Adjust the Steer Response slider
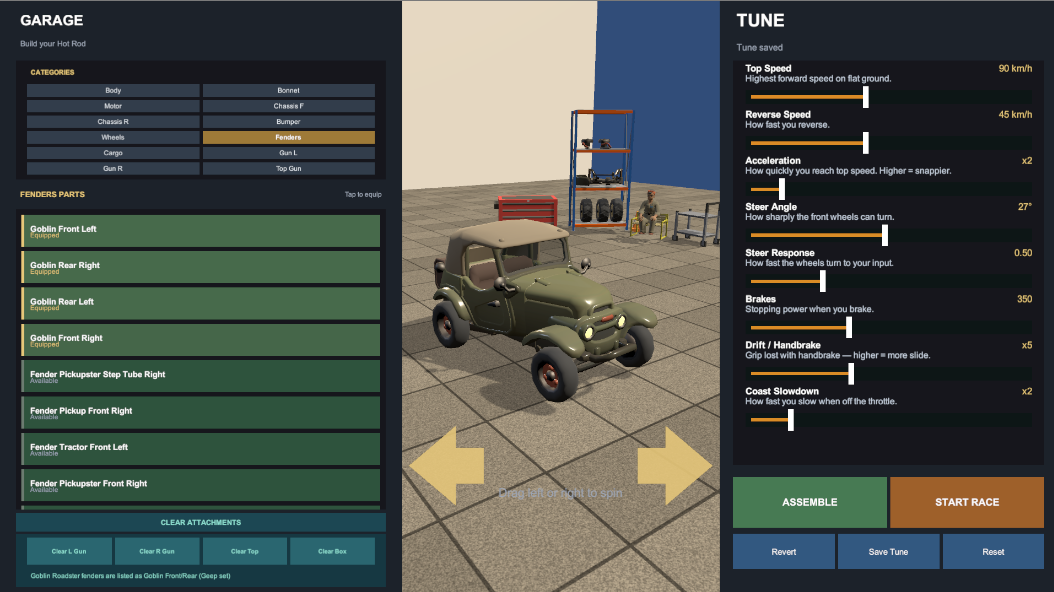 click(891, 282)
